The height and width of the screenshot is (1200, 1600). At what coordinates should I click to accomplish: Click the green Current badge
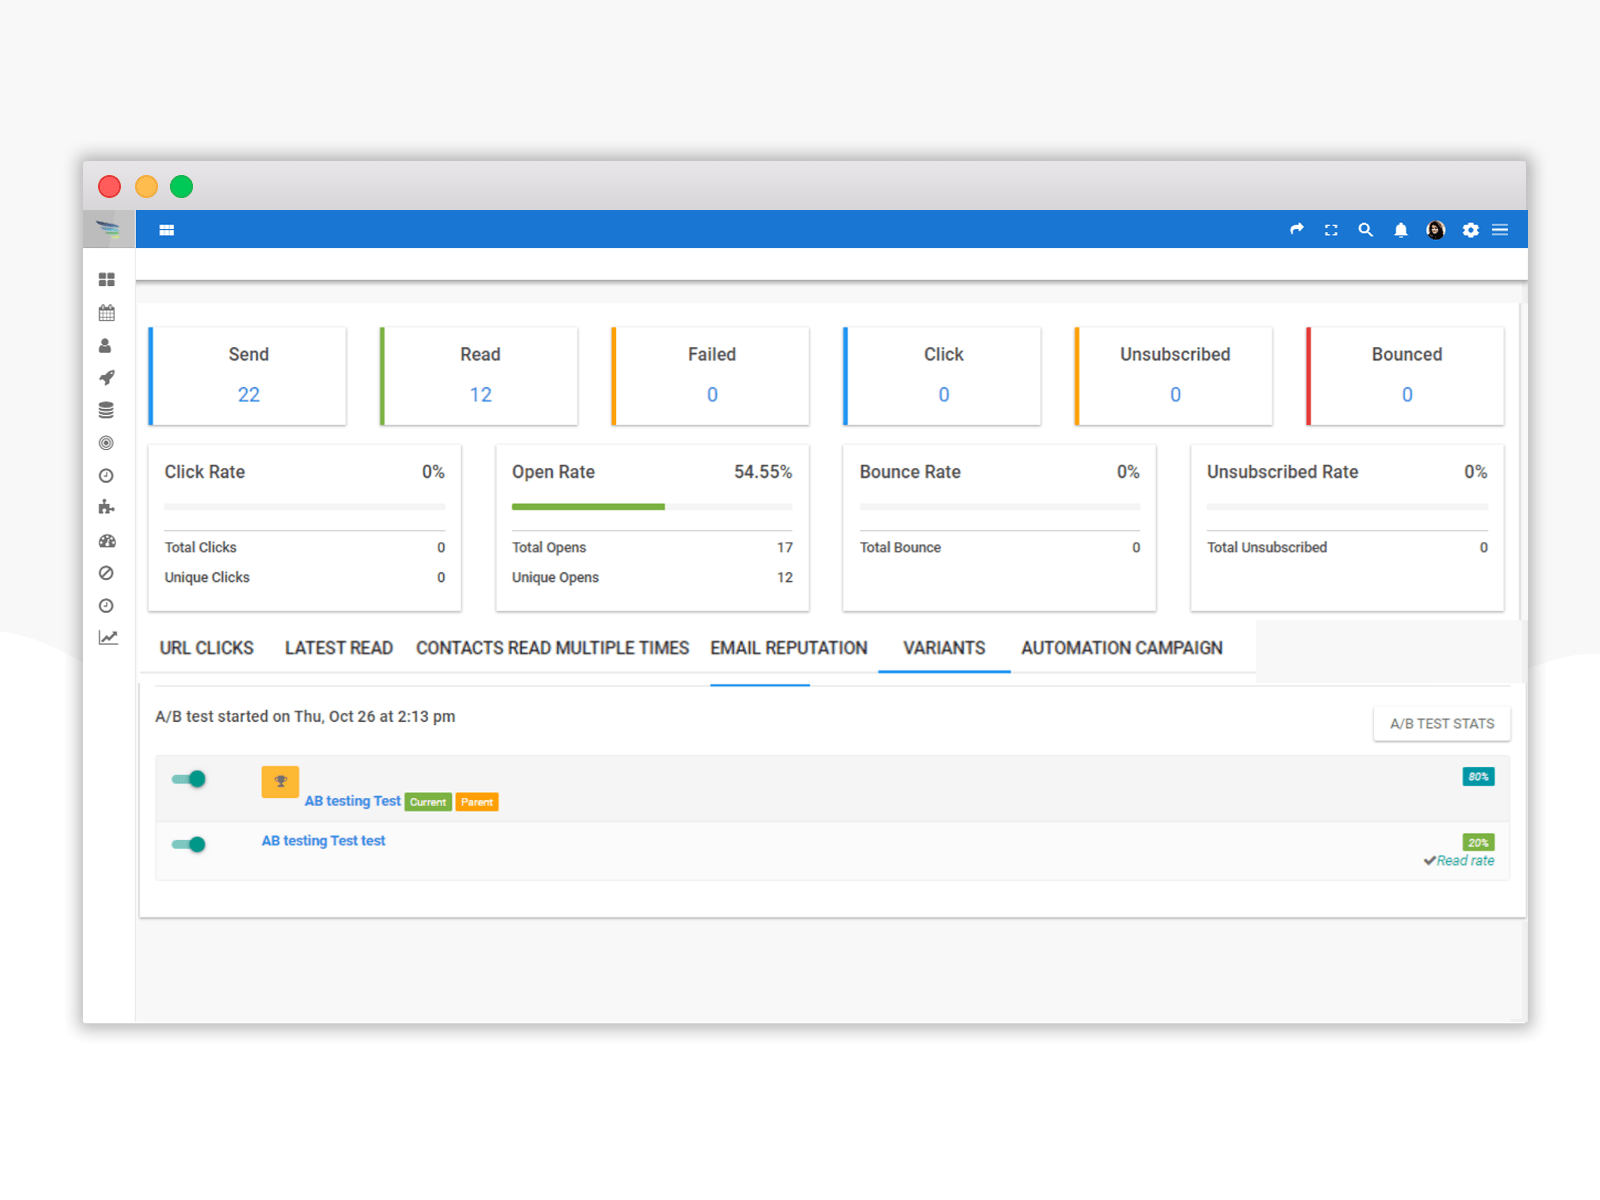coord(428,802)
